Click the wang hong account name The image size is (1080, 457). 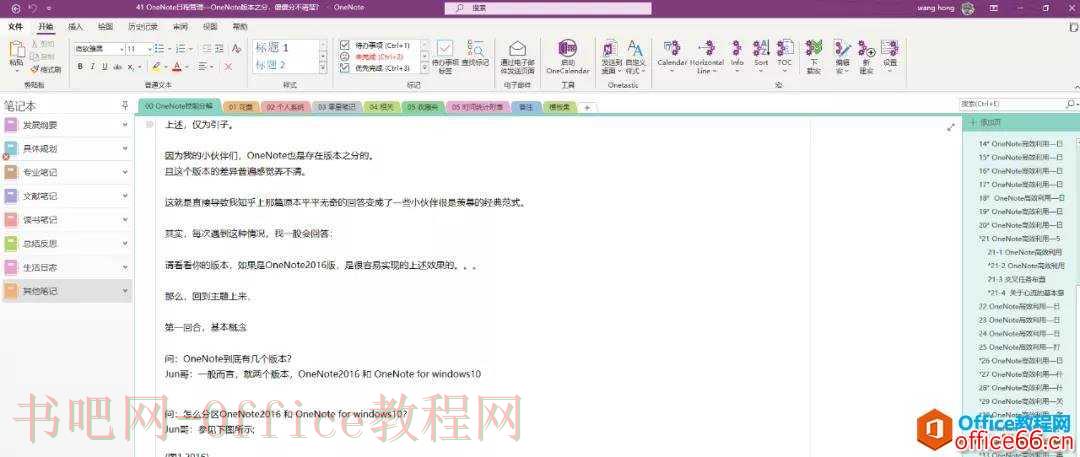937,8
